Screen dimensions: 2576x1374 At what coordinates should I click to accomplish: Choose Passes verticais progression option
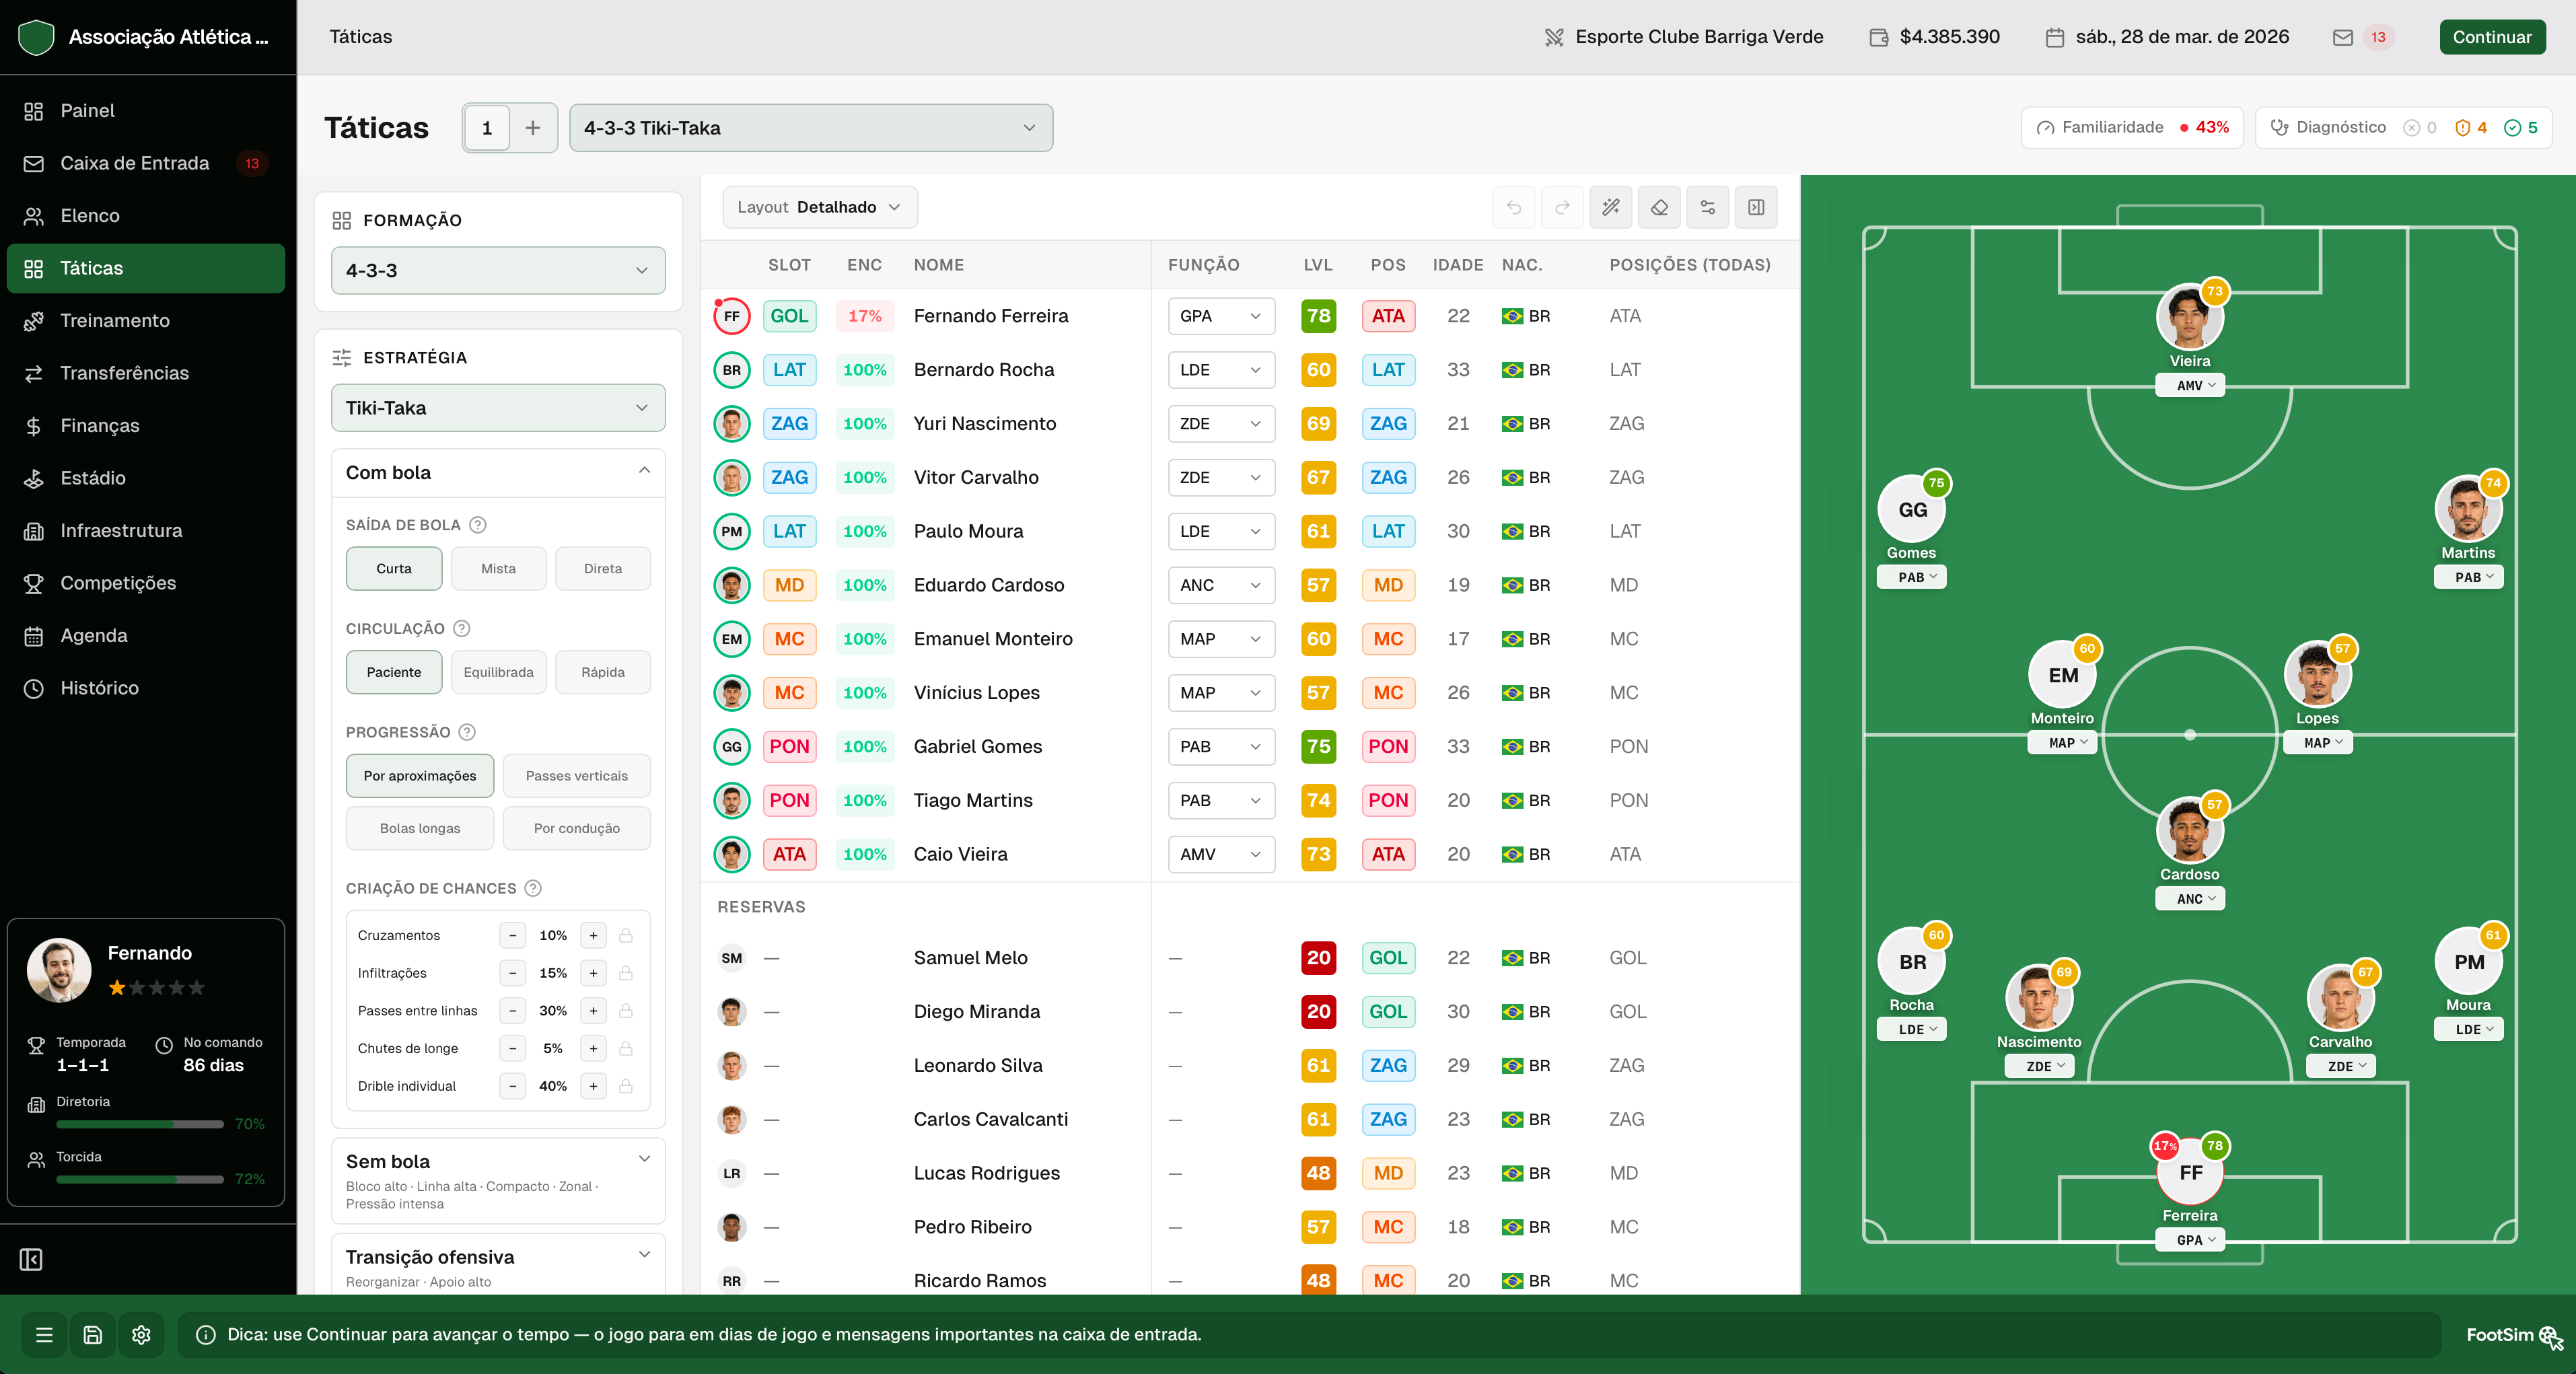[x=577, y=776]
